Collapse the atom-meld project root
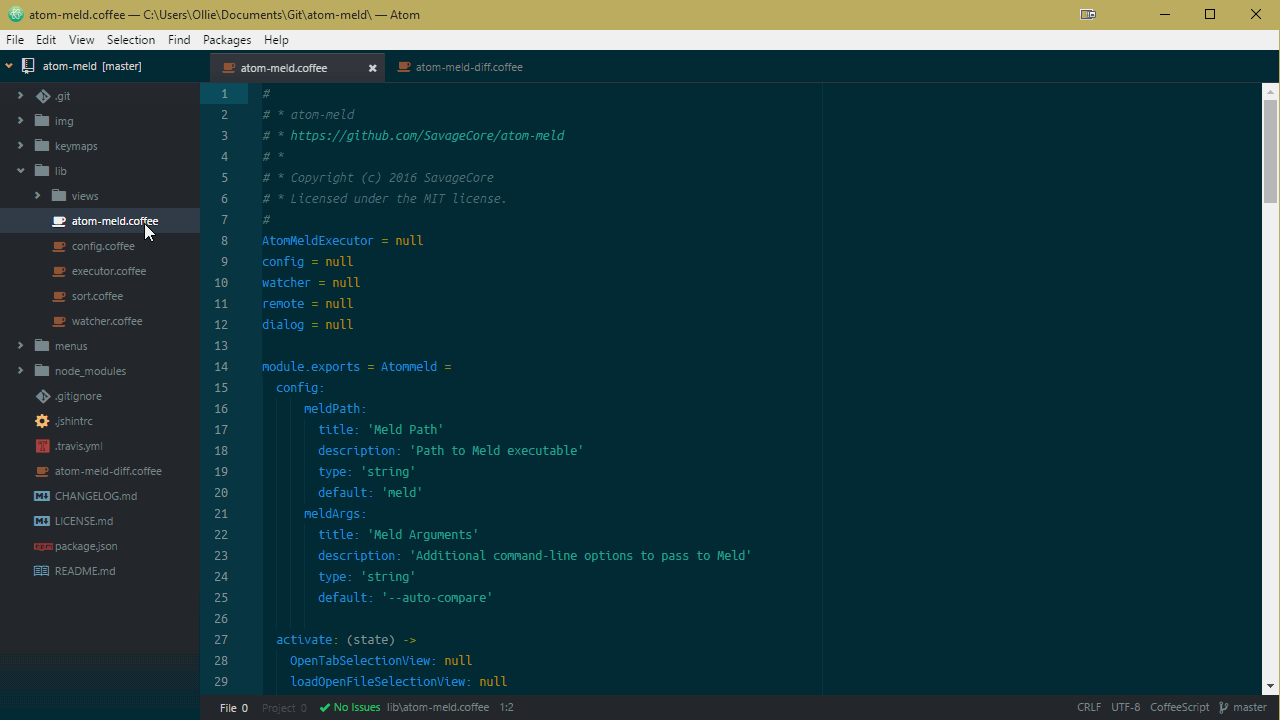 pos(9,66)
